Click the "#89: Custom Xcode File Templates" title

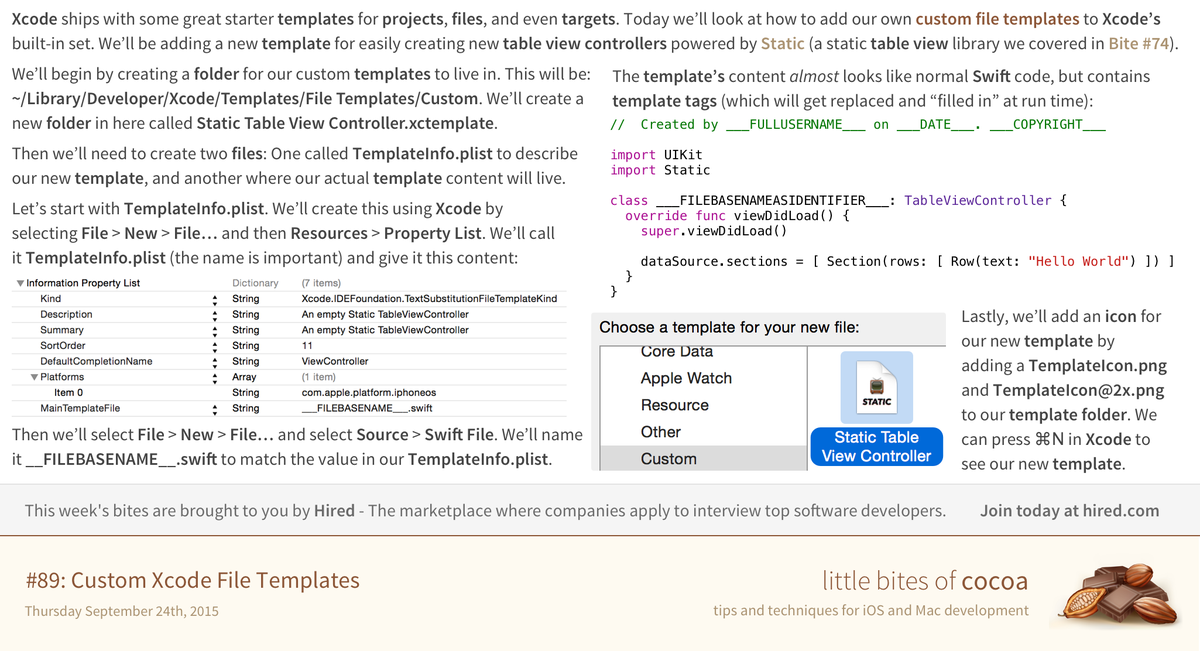[x=192, y=580]
